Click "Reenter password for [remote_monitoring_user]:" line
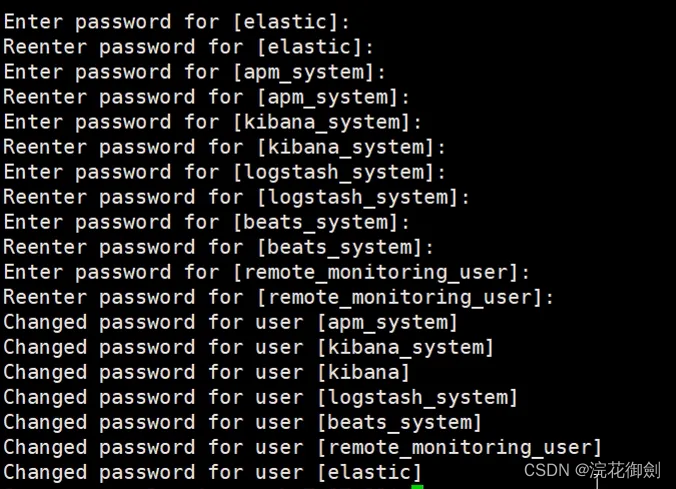 coord(279,298)
